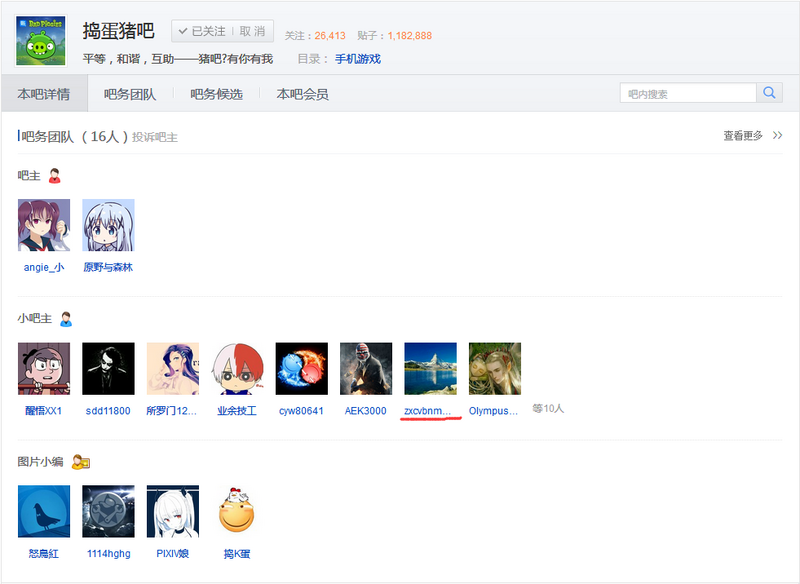
Task: Open sdd11800's dark joker avatar
Action: coord(108,368)
